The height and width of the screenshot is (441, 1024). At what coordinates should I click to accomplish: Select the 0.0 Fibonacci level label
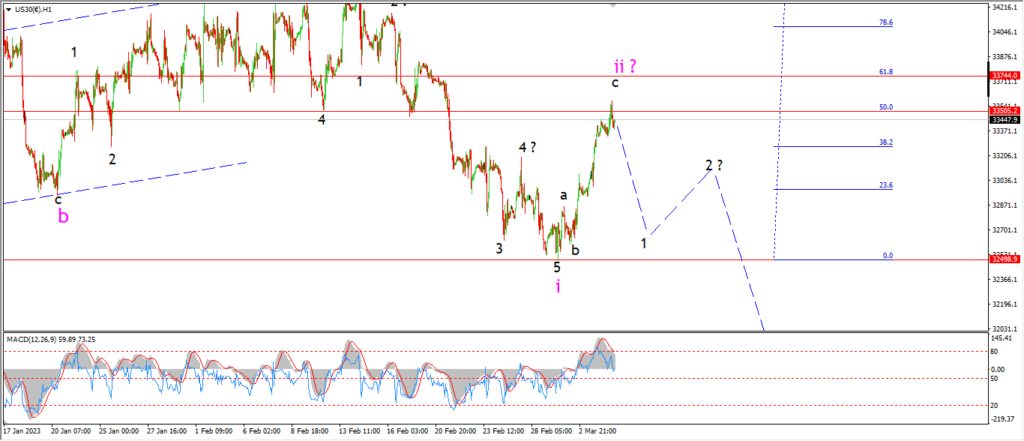pos(888,255)
